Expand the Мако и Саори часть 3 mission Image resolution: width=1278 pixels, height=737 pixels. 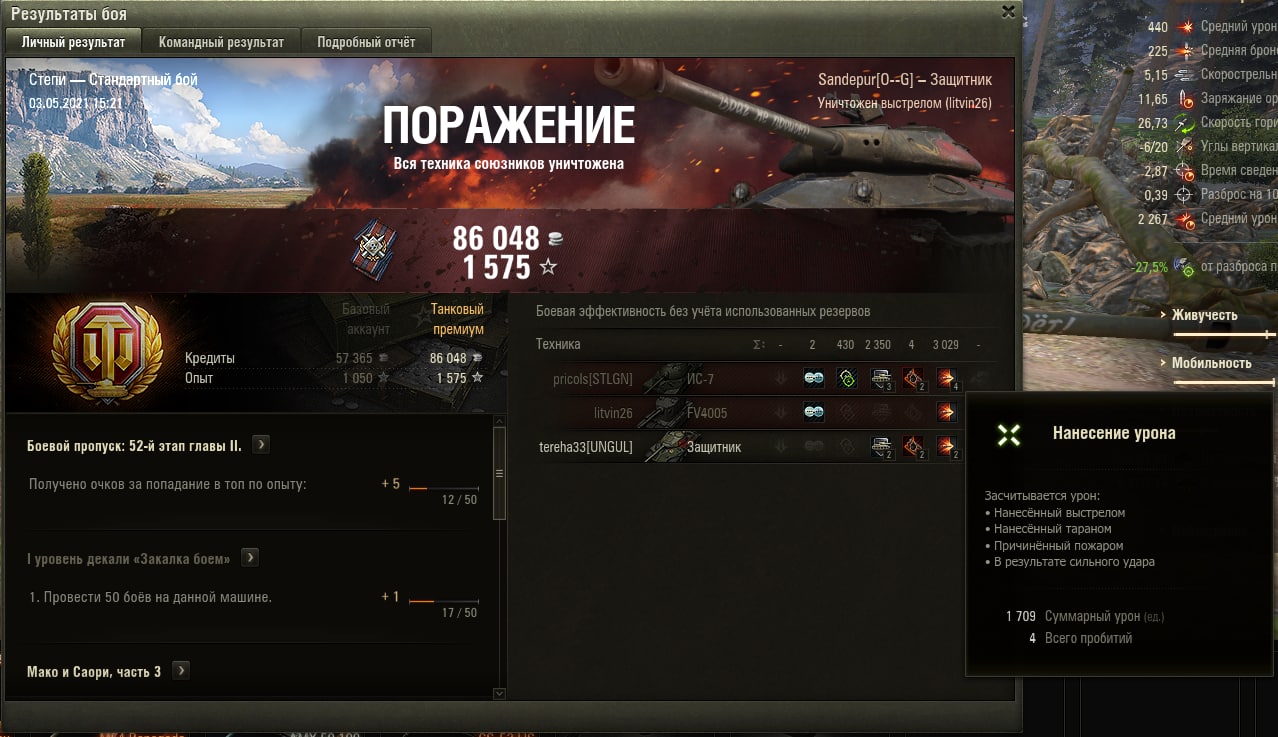click(180, 671)
